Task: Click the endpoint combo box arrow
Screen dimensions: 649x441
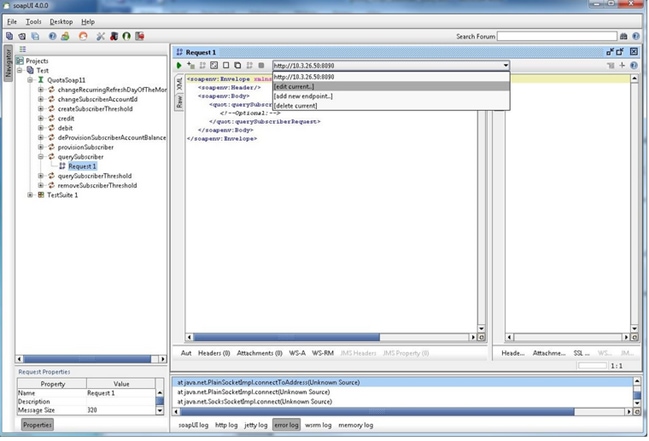Action: tap(505, 65)
